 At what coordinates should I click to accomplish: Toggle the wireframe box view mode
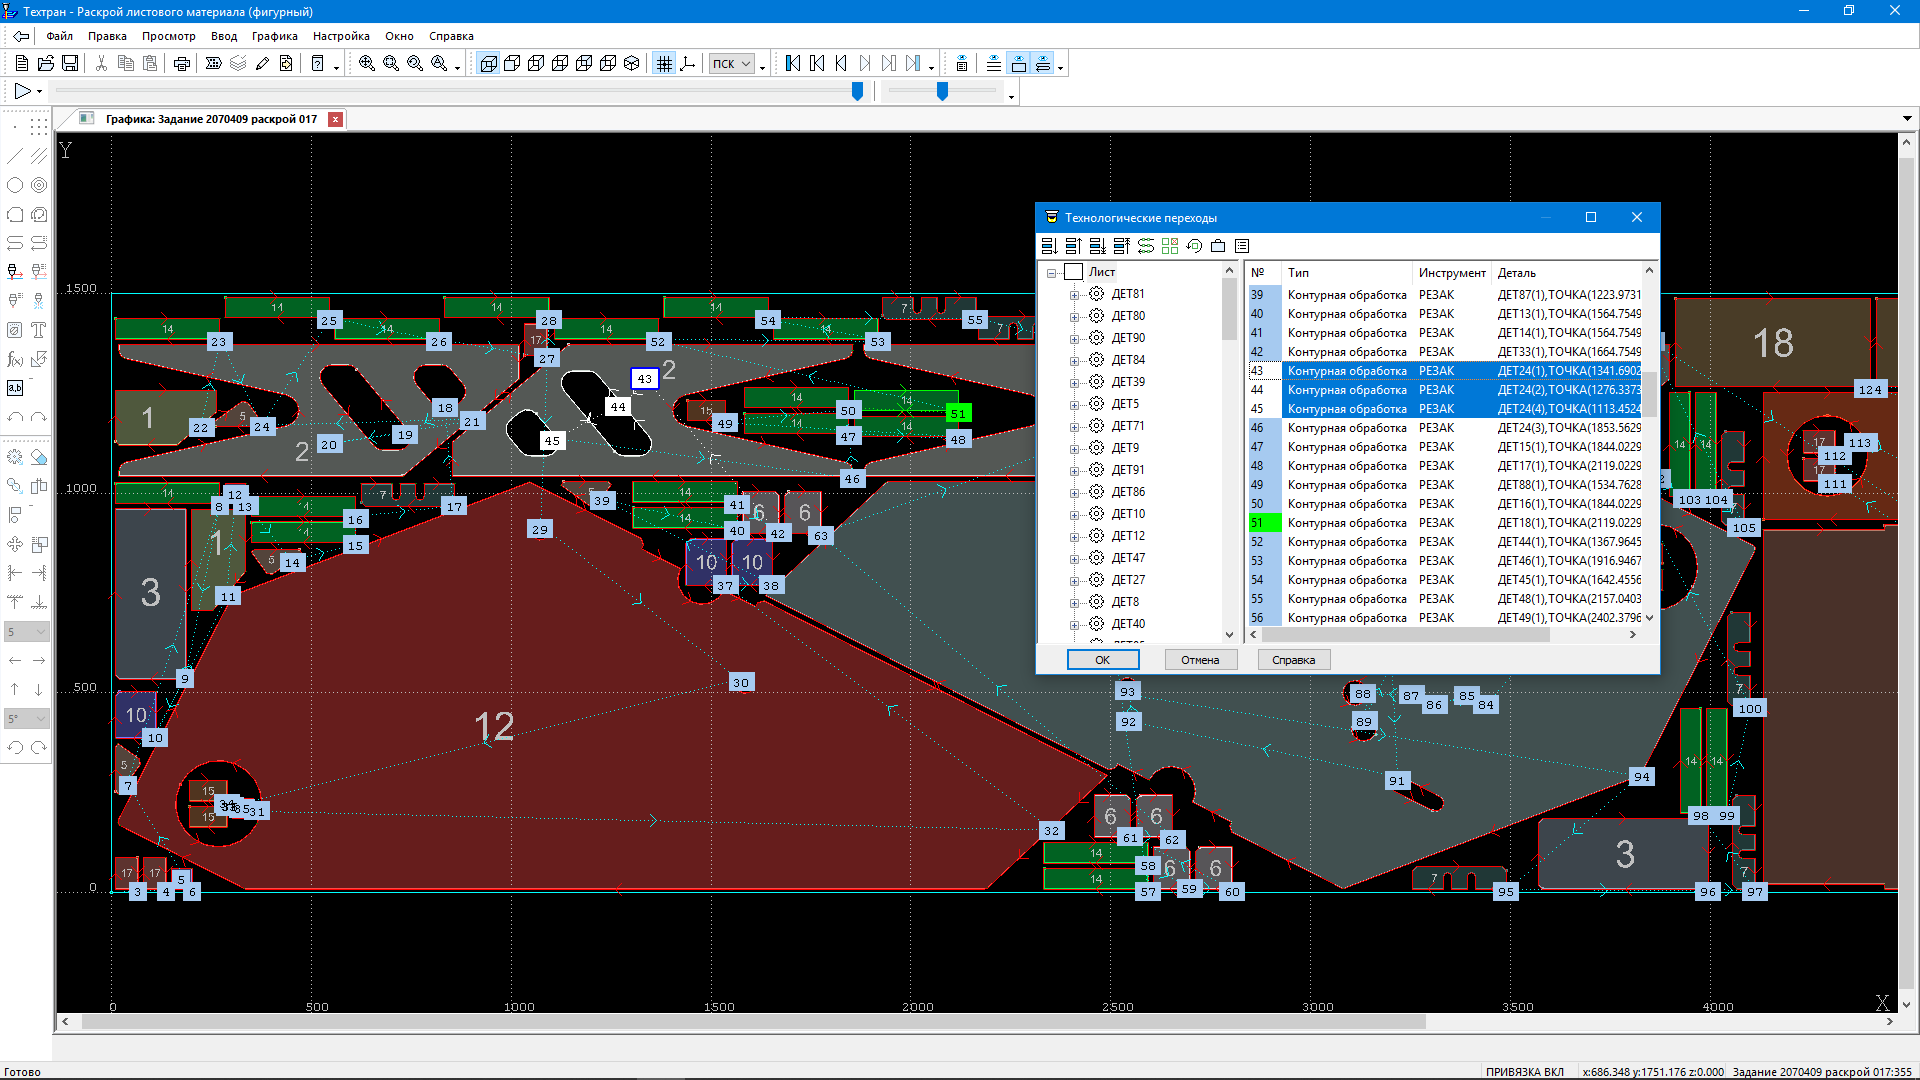[x=488, y=64]
